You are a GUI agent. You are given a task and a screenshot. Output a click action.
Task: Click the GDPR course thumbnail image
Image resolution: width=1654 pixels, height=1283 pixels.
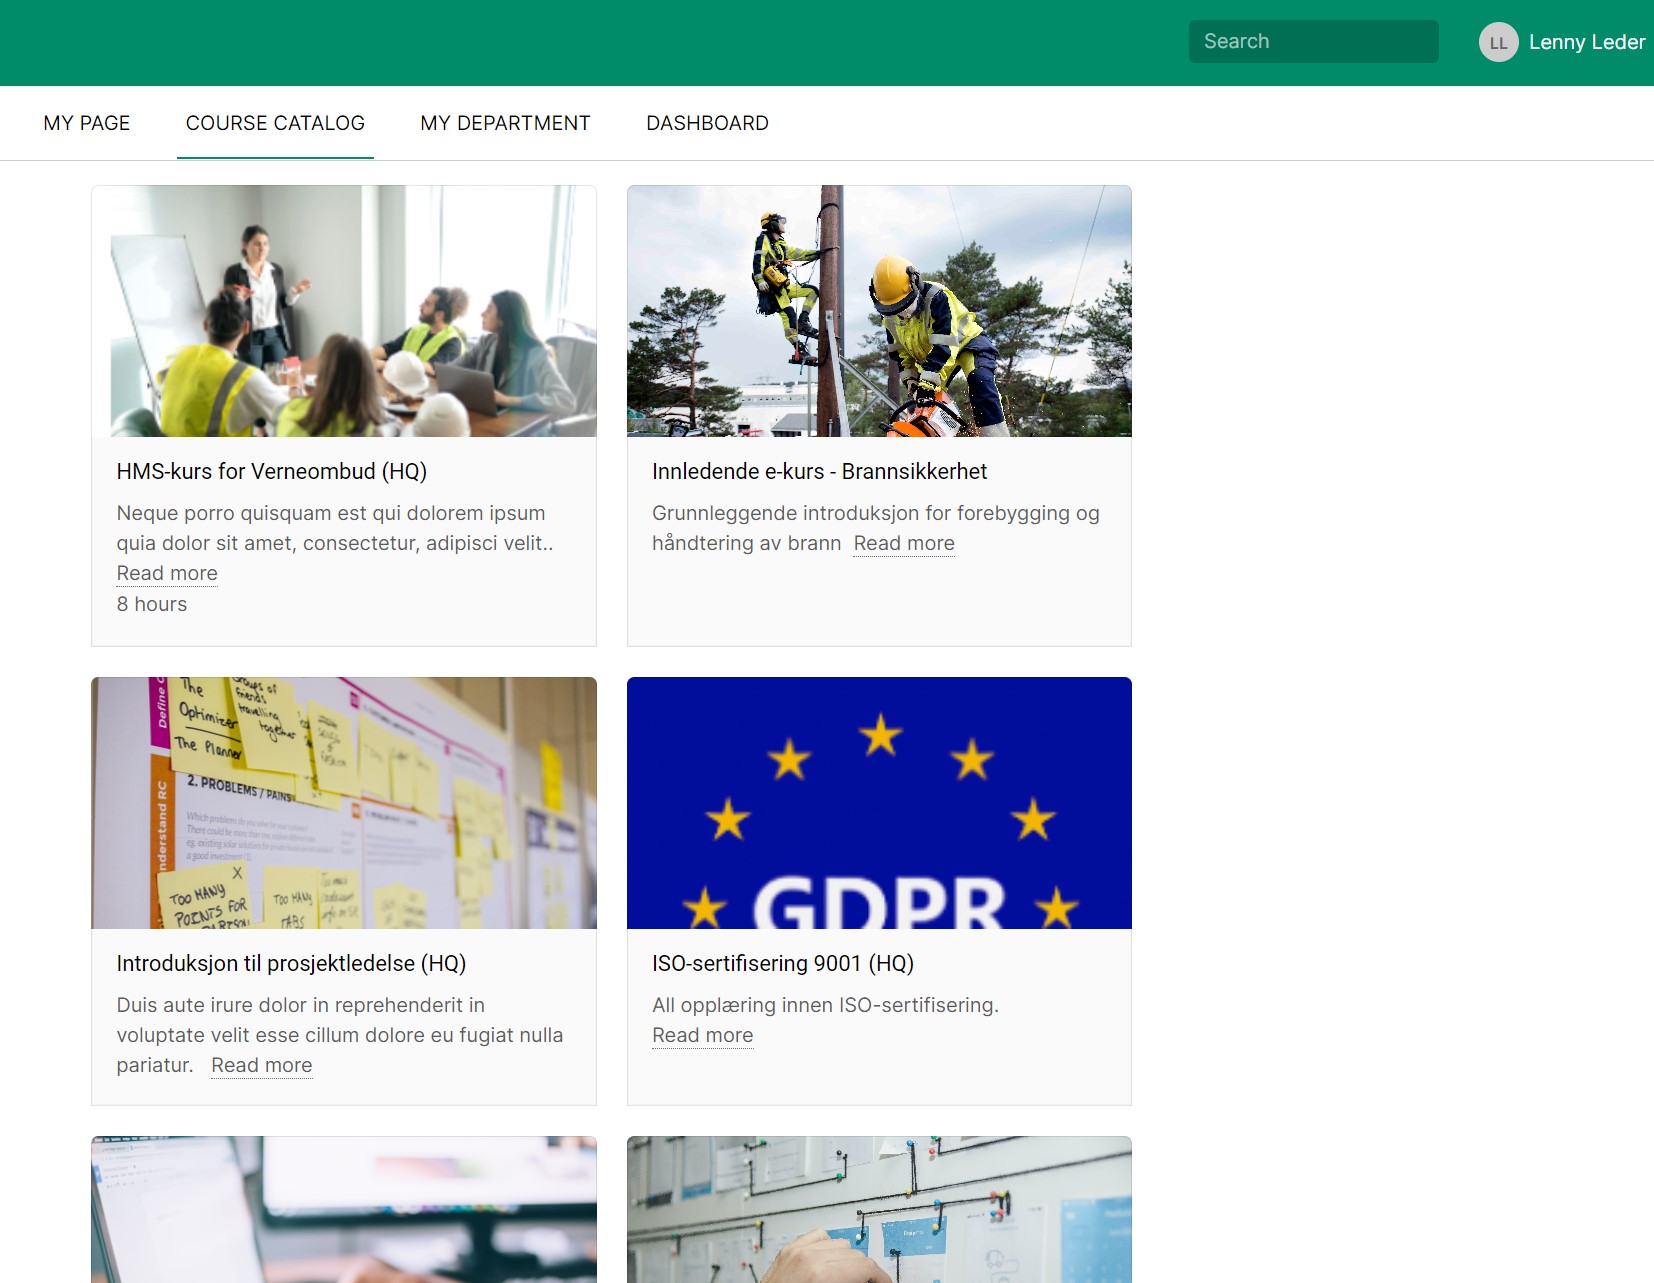879,803
